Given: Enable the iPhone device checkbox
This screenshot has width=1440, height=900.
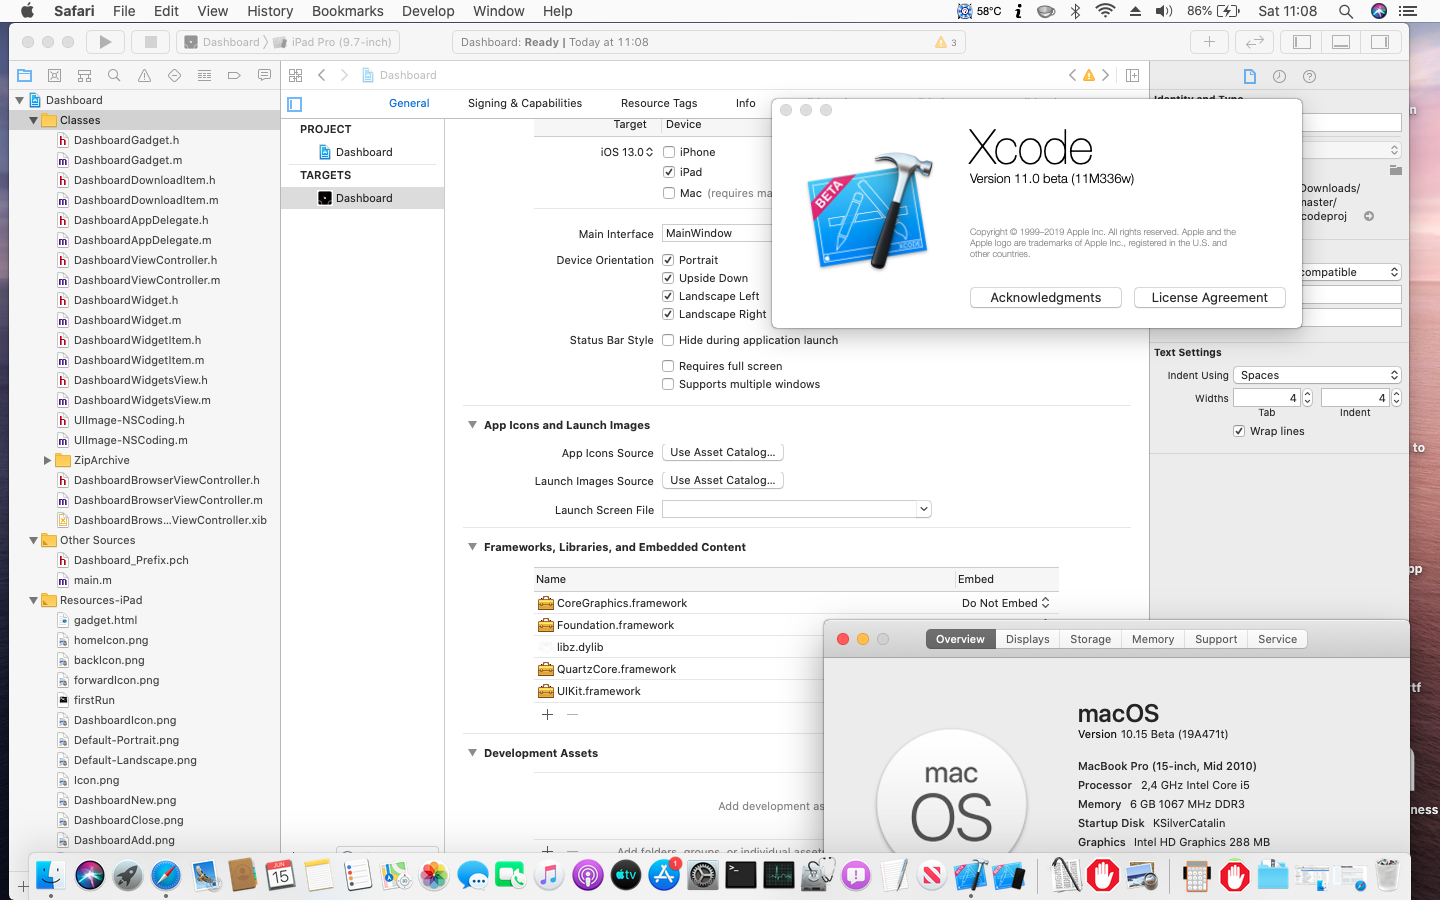Looking at the screenshot, I should [669, 152].
